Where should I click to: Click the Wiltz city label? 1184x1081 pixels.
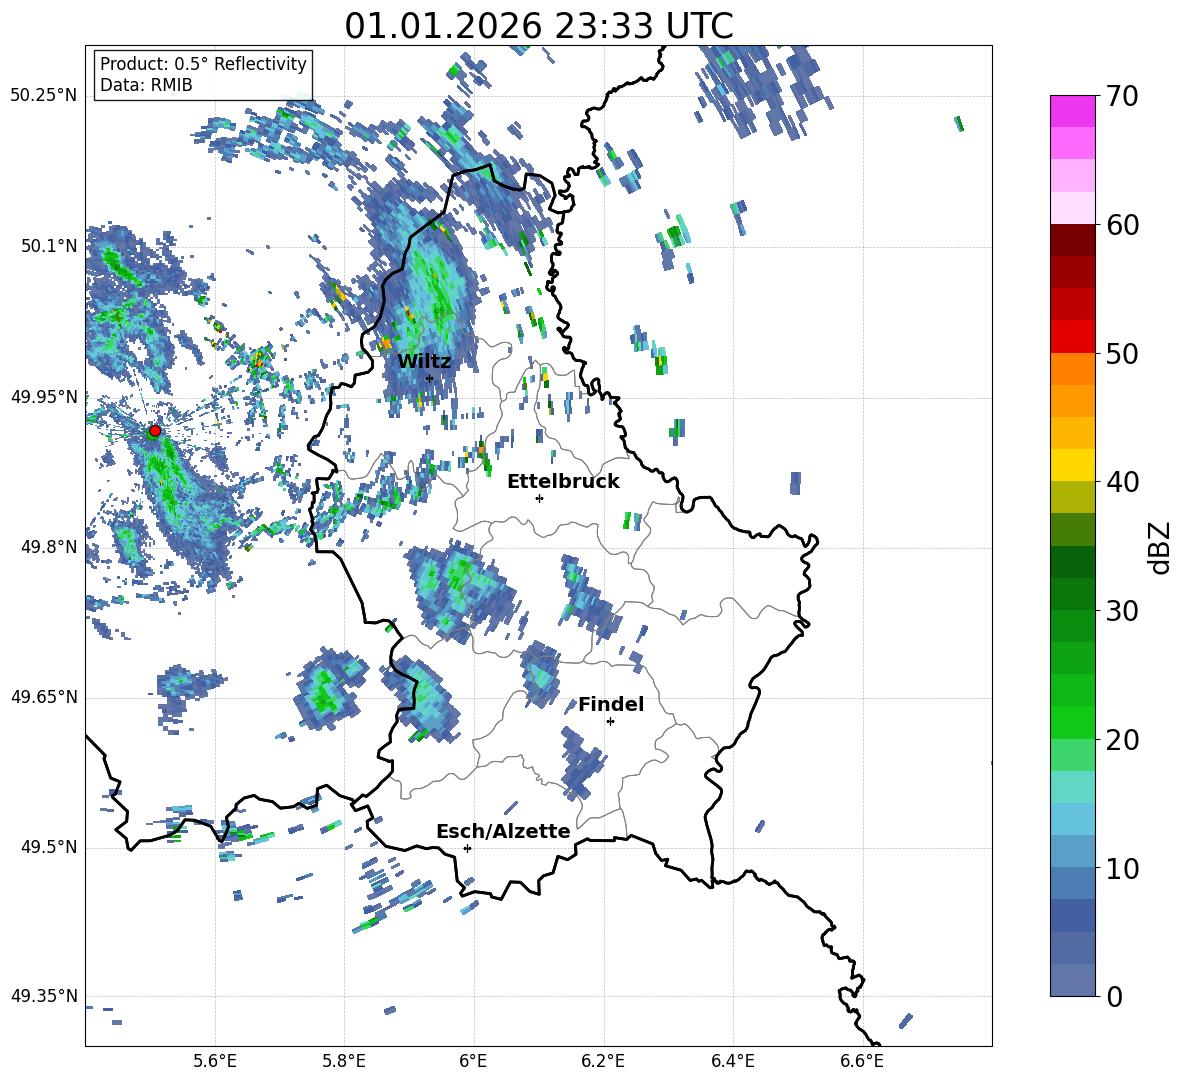424,361
